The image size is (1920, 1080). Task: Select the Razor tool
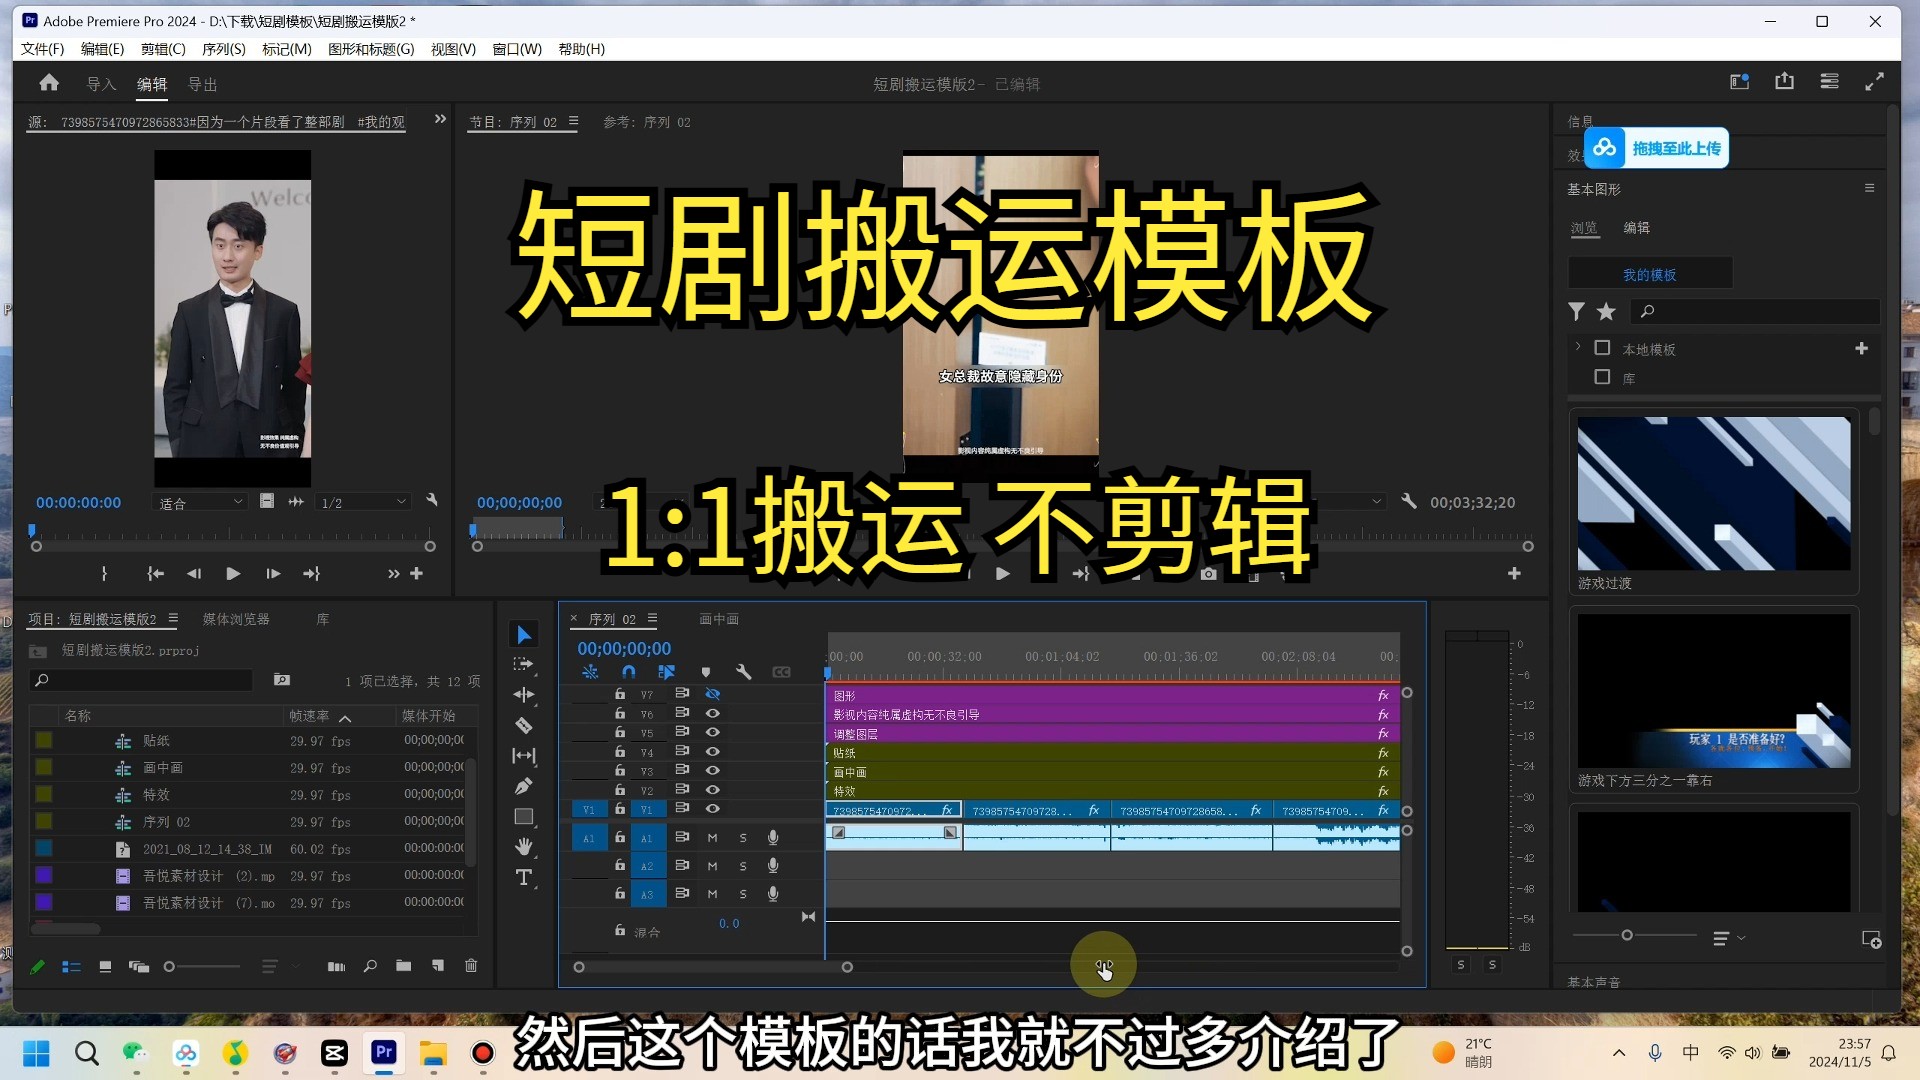click(523, 725)
